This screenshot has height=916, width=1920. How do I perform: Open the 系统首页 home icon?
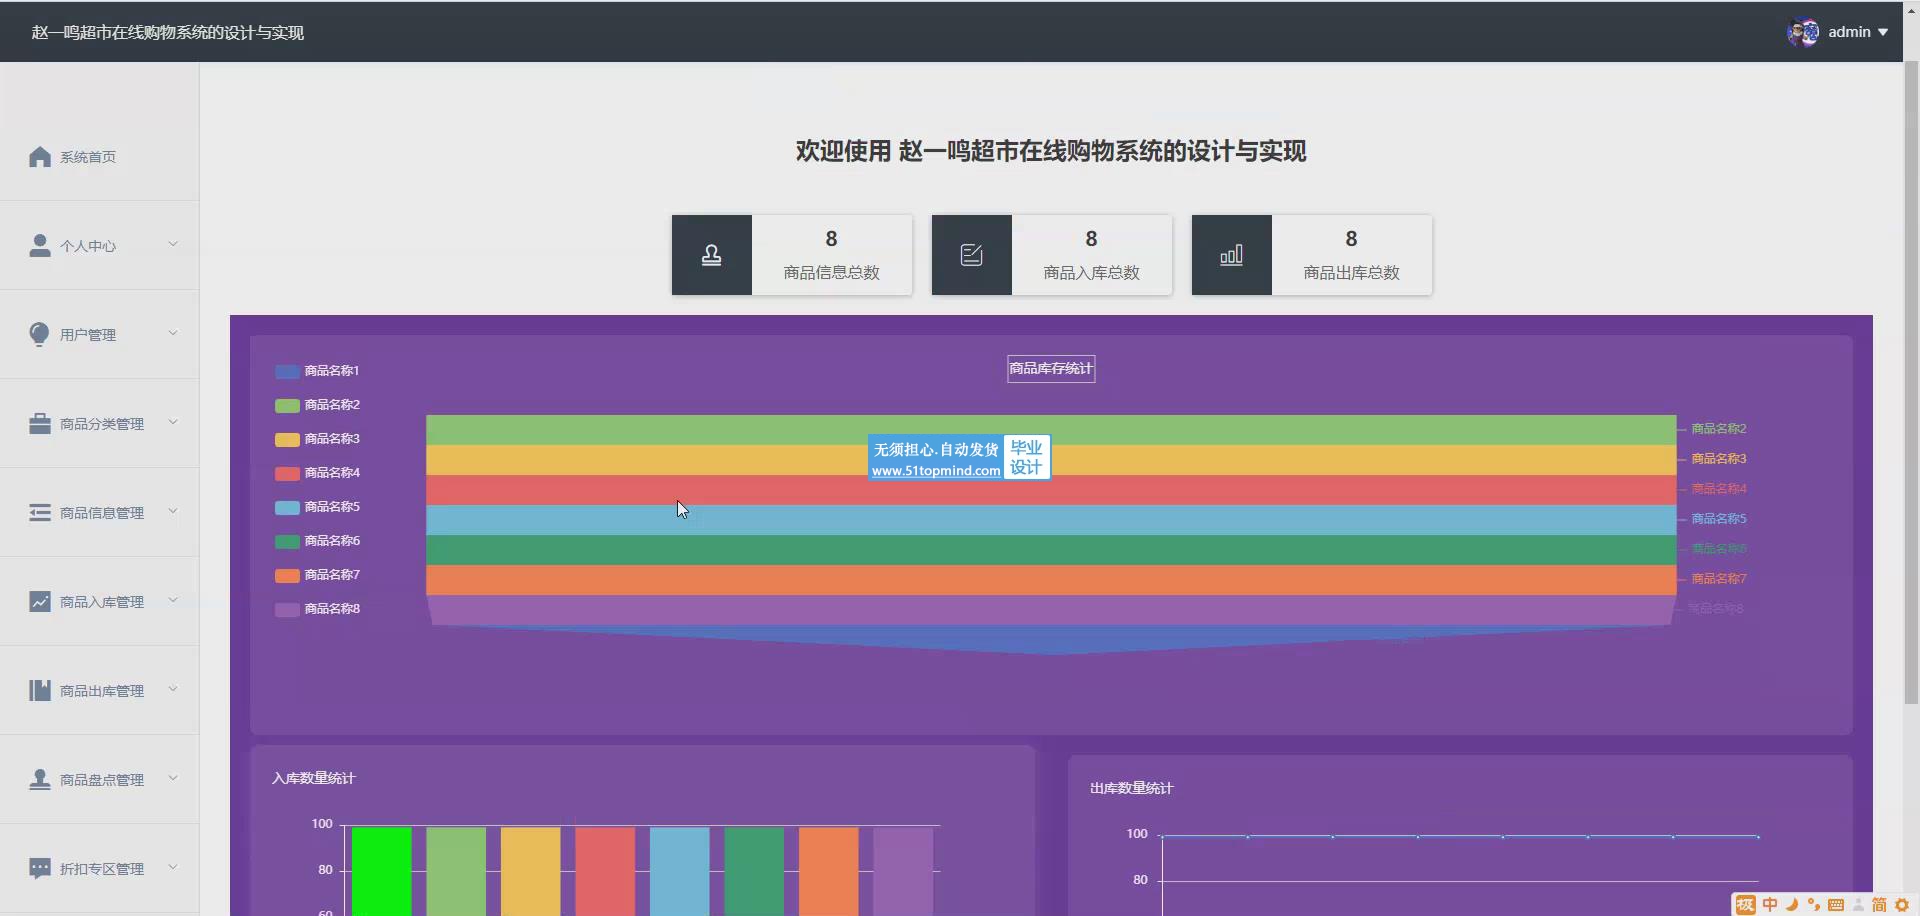click(x=40, y=157)
